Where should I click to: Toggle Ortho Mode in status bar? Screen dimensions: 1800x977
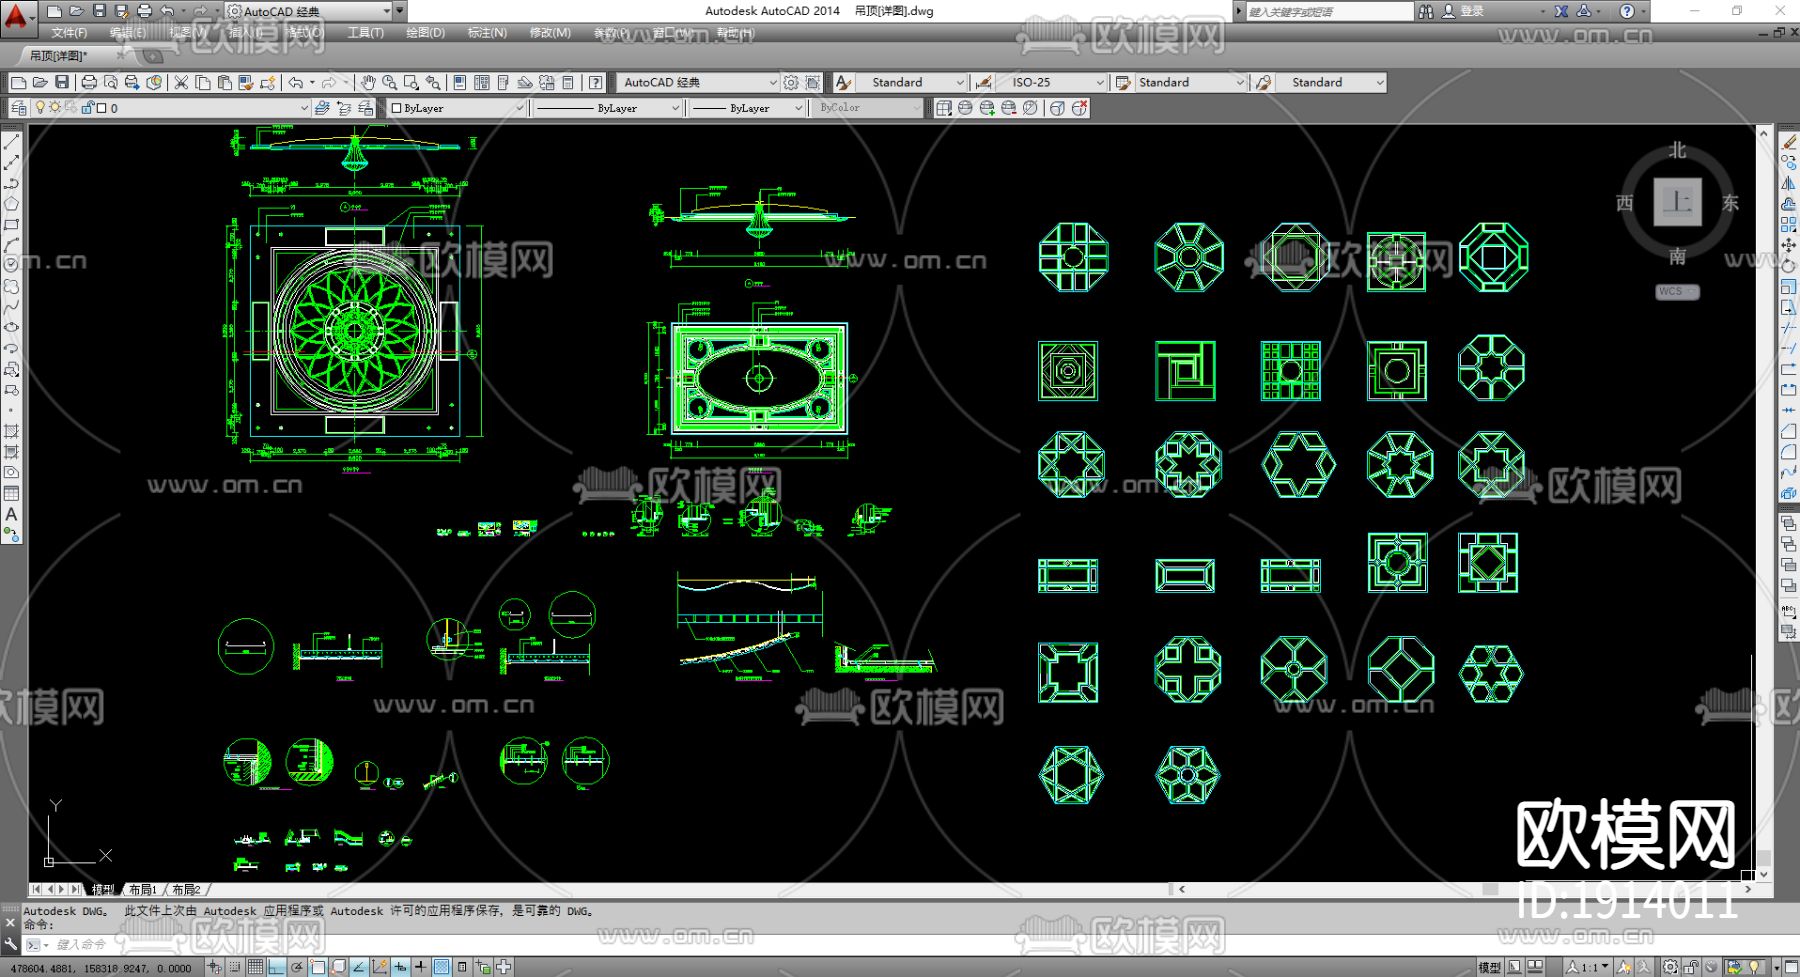pos(277,967)
